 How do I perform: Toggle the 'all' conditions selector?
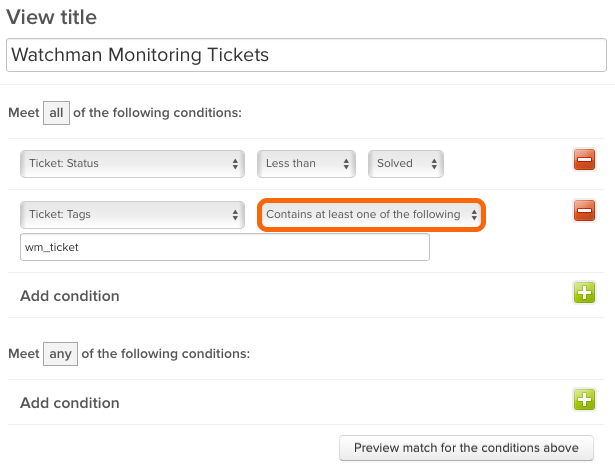[x=56, y=113]
